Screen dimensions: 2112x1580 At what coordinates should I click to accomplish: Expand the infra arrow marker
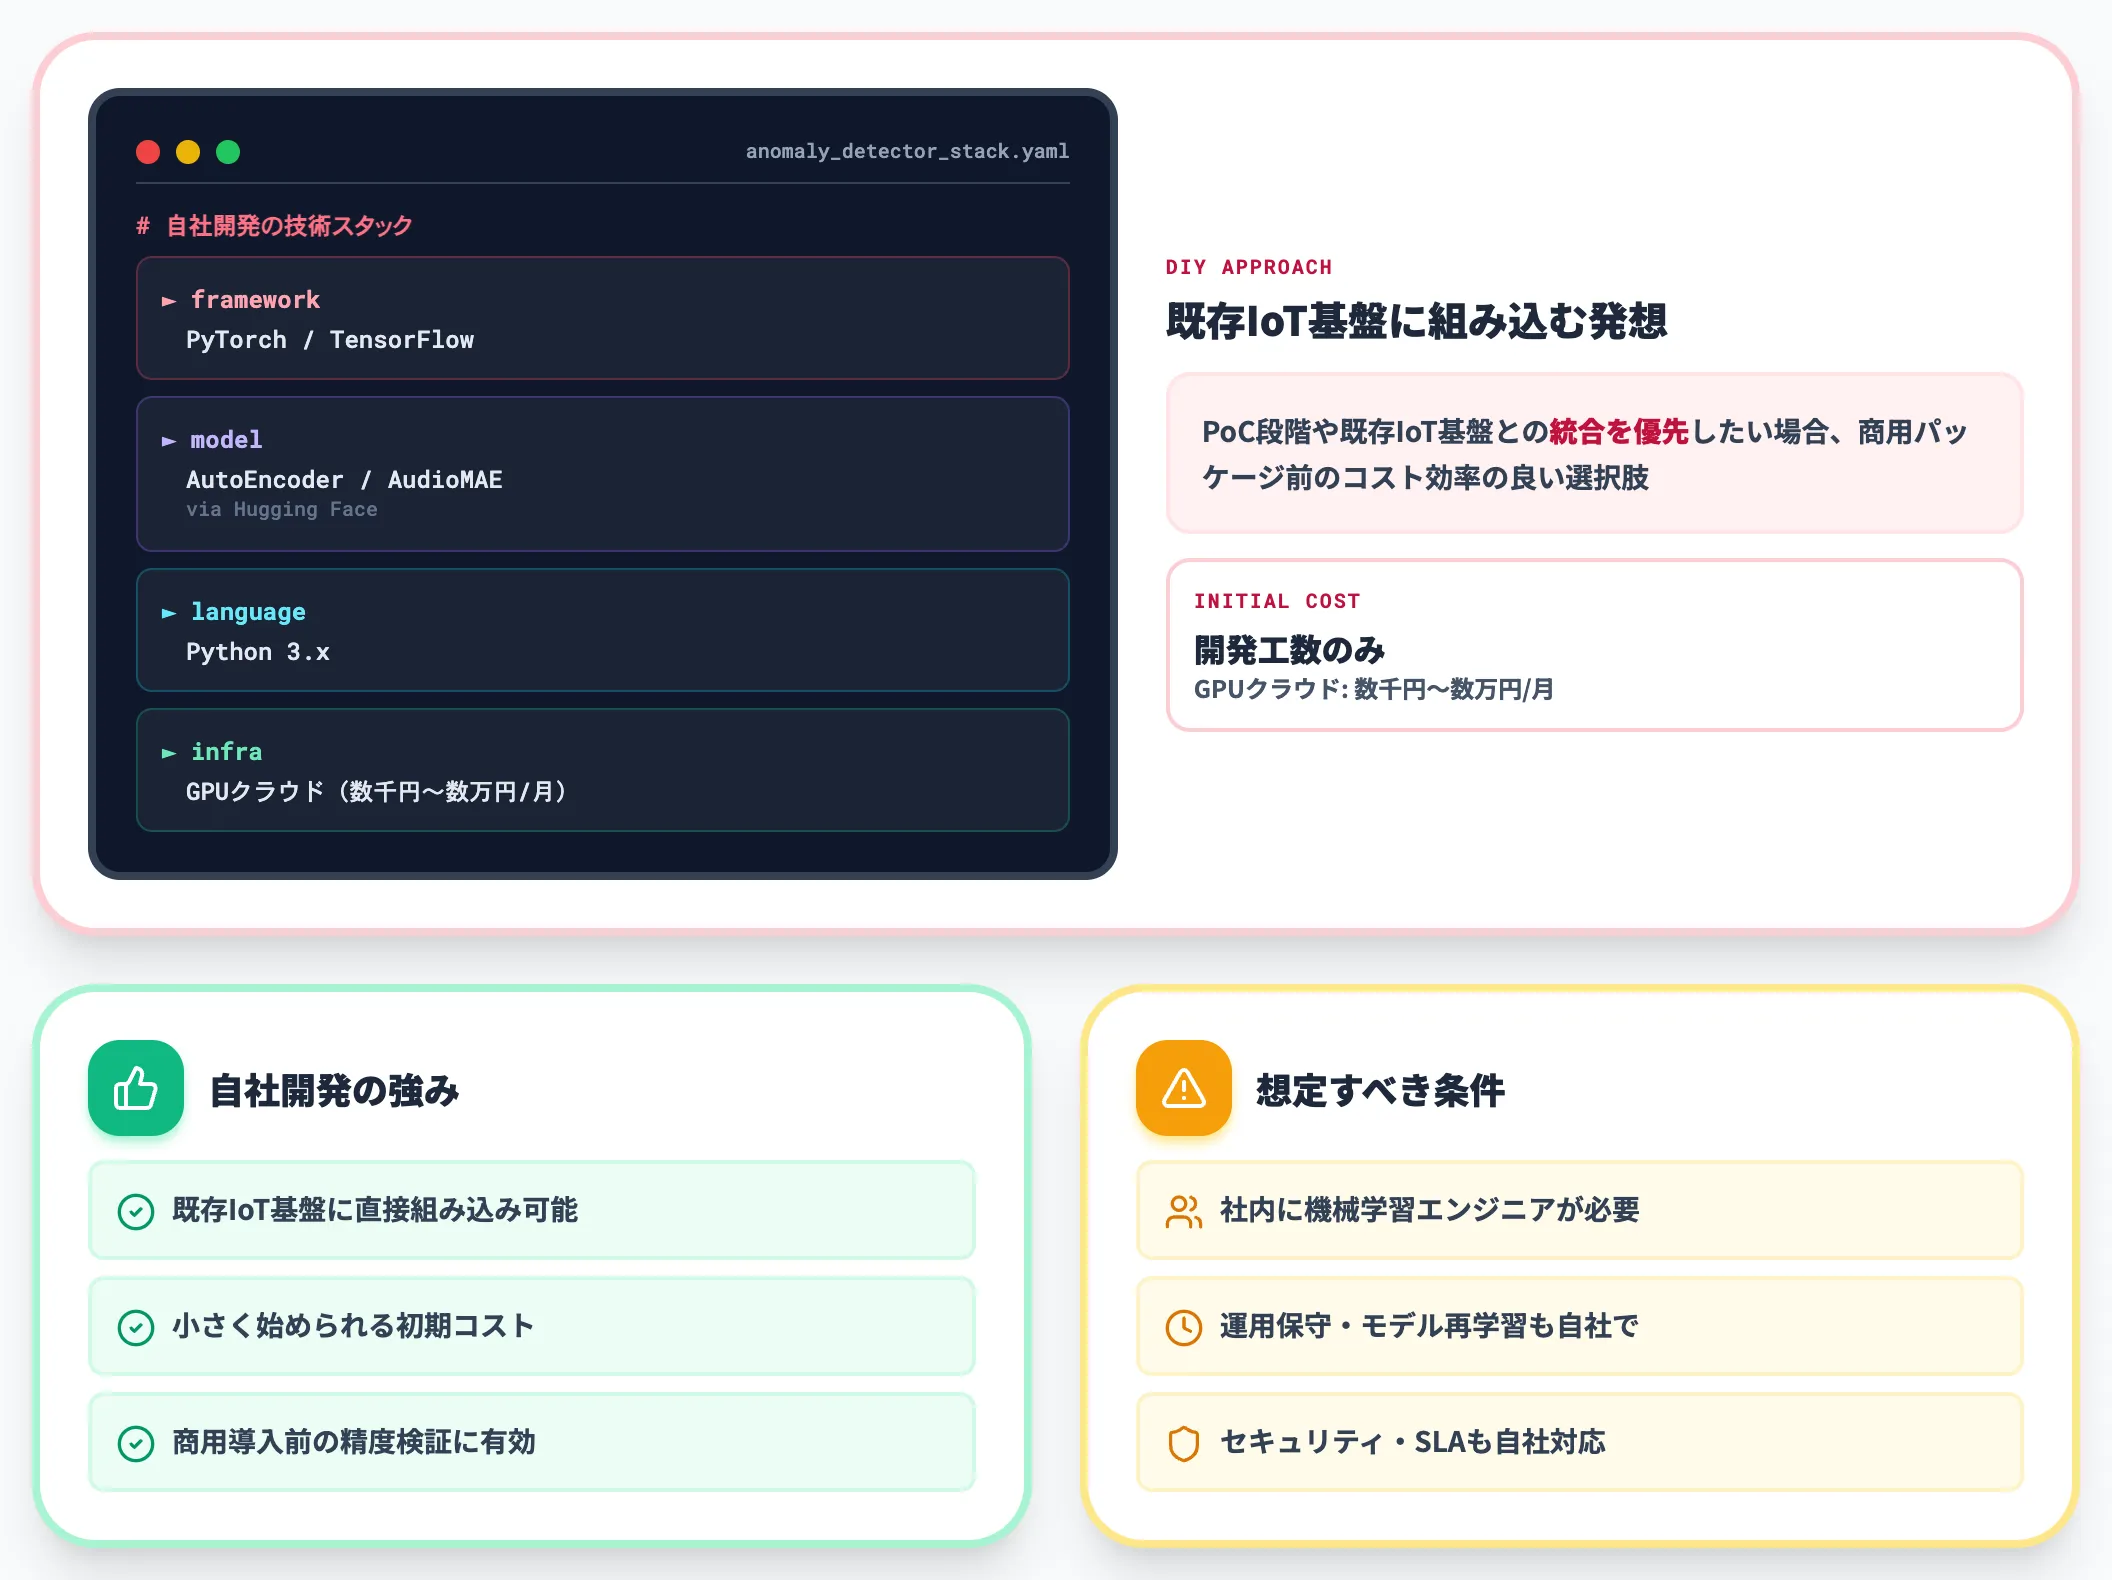(x=169, y=752)
